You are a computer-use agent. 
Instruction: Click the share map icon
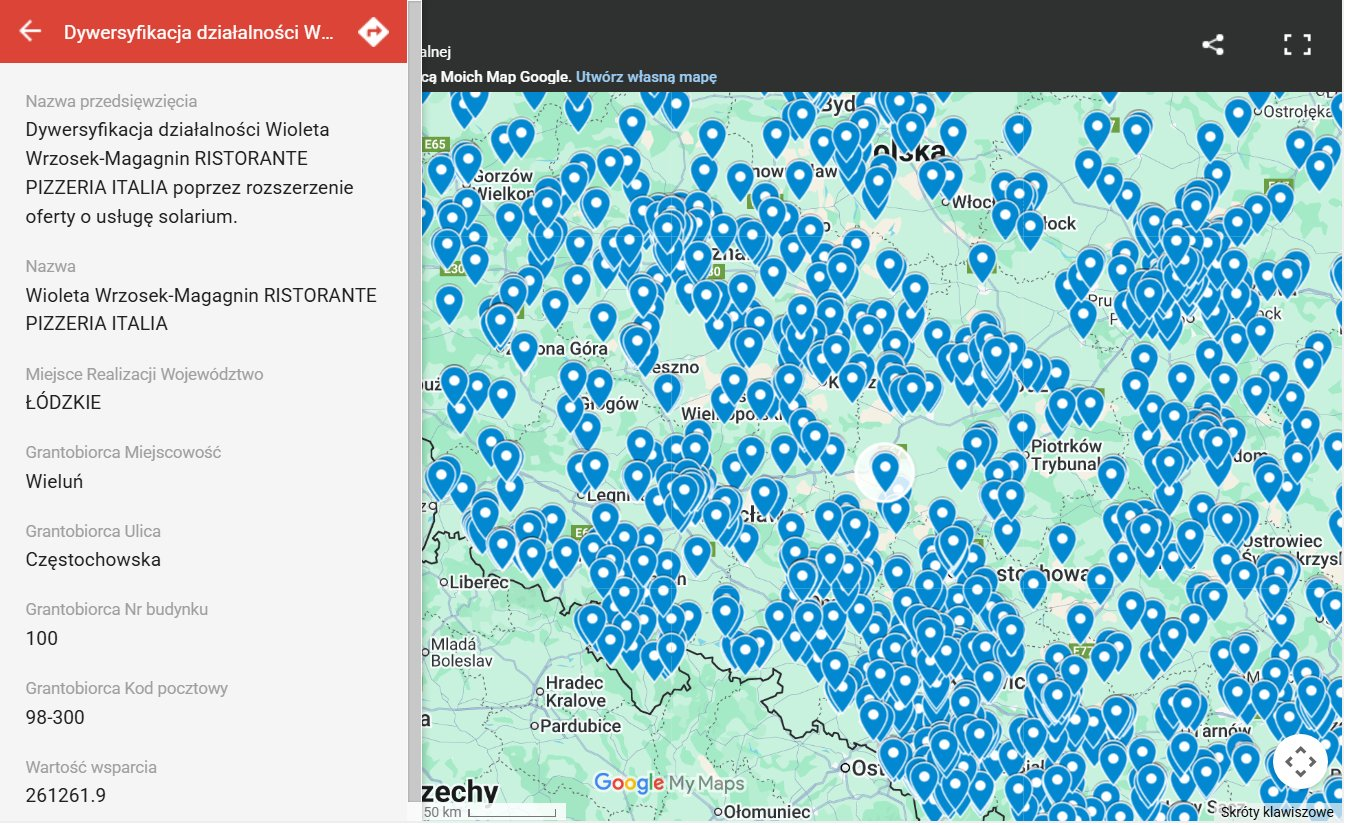point(1212,44)
